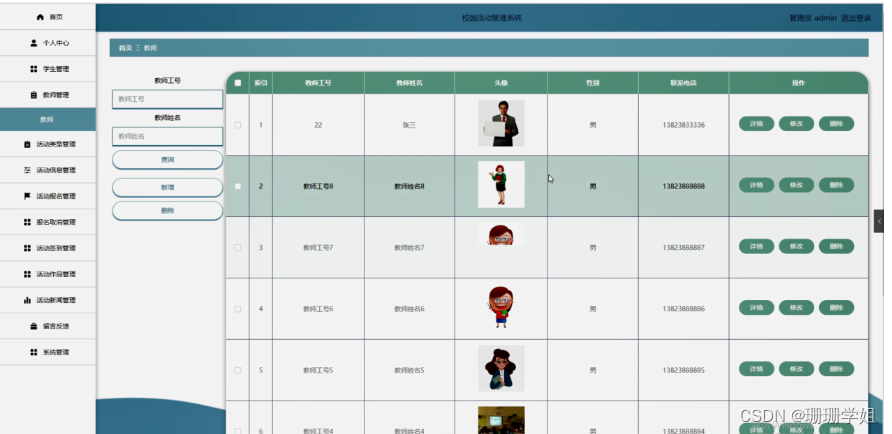Click 删除 in row for 张三
The width and height of the screenshot is (892, 434).
[836, 123]
